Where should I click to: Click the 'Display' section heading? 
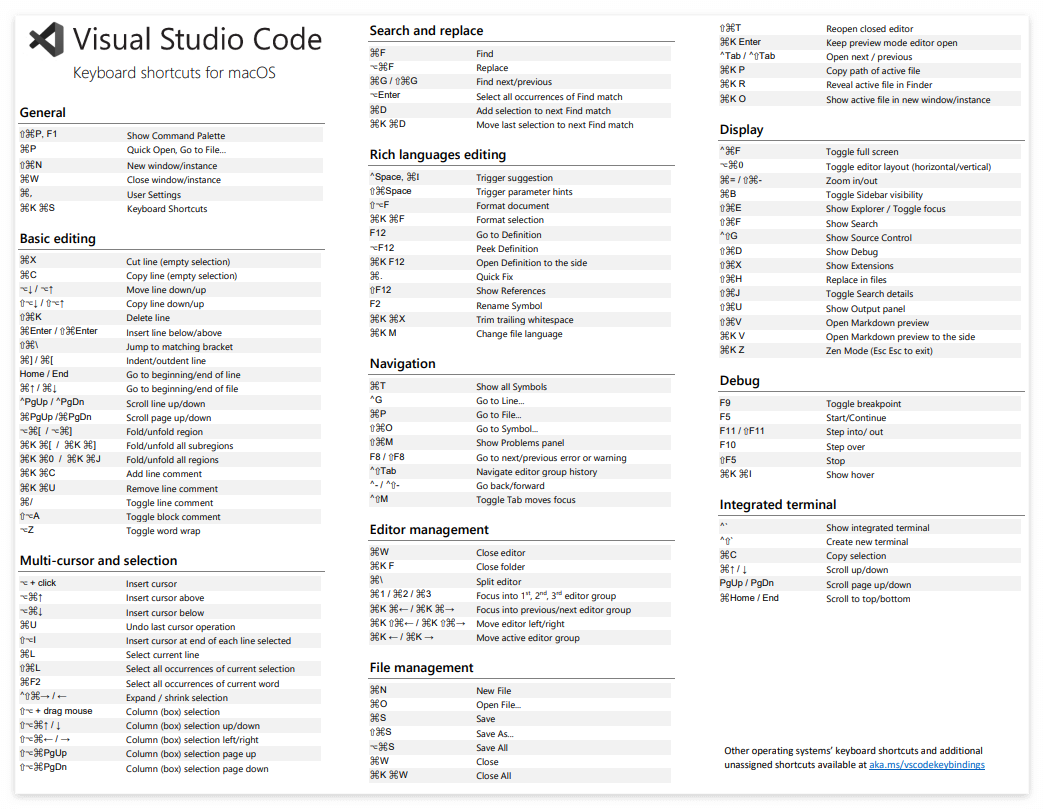(741, 130)
